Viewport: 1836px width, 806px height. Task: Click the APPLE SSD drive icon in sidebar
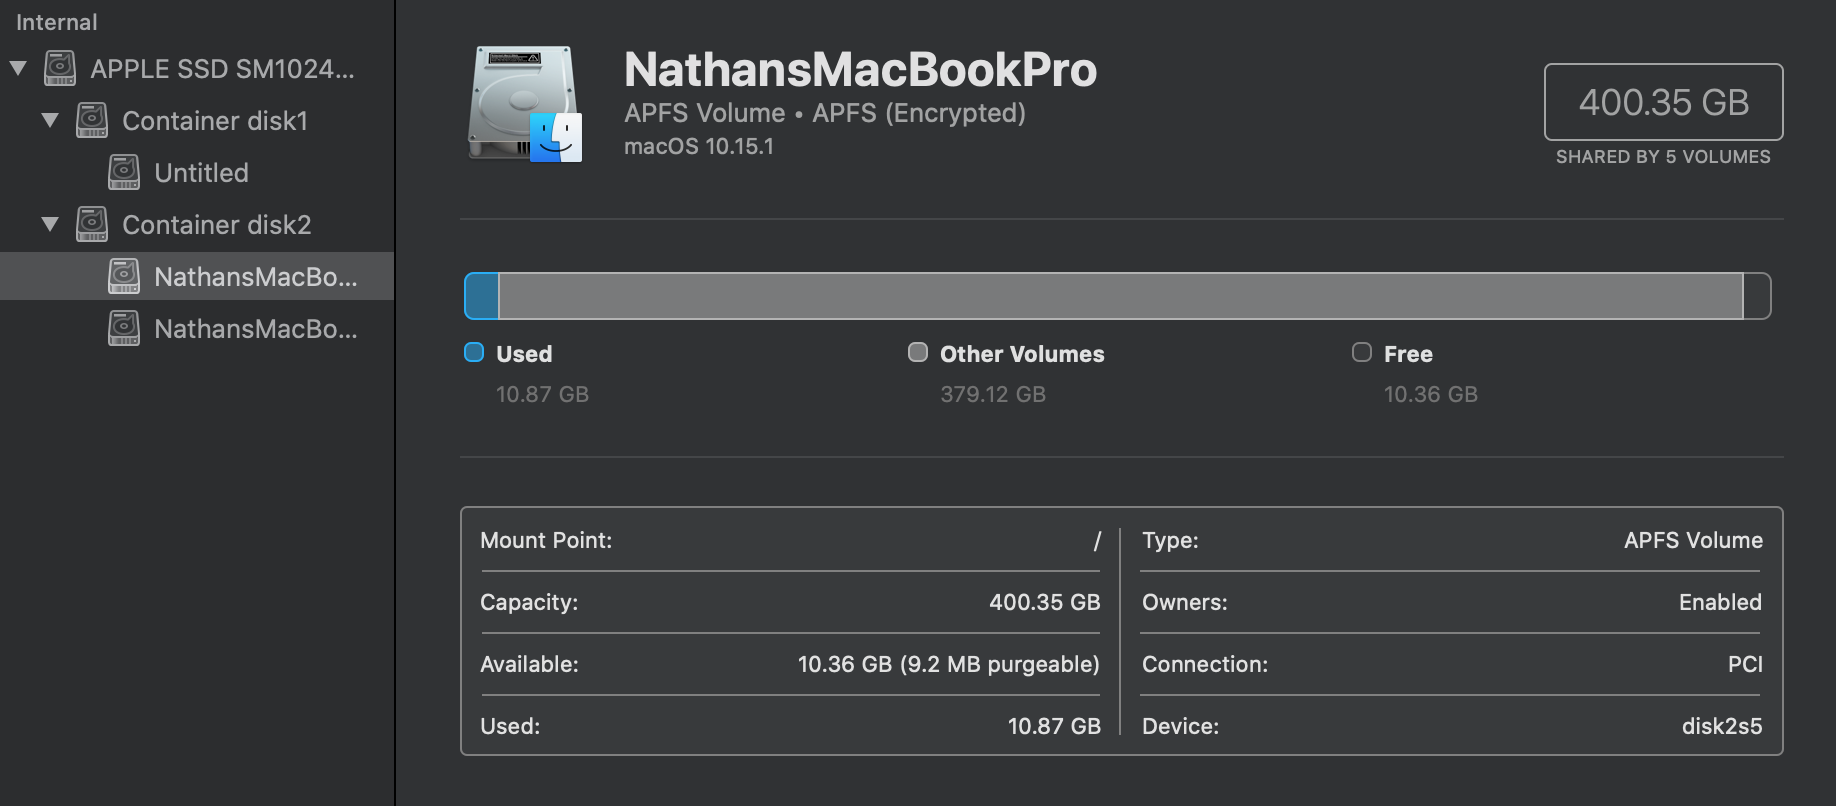click(x=60, y=69)
